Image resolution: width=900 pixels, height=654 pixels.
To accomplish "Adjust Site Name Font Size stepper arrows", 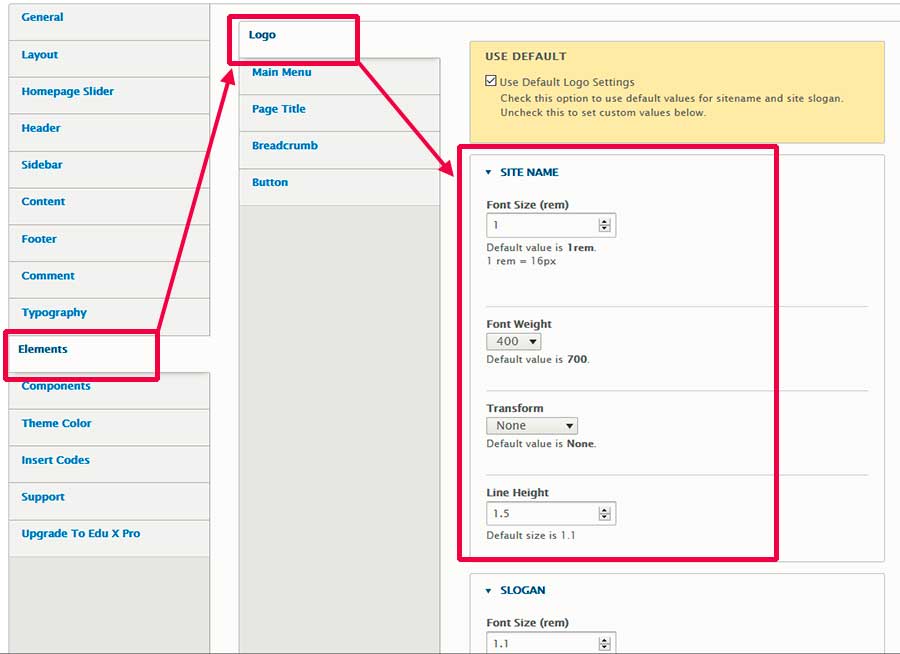I will 604,226.
